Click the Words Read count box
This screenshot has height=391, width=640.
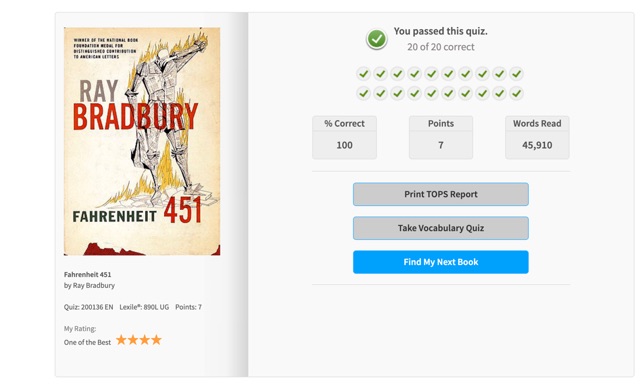537,138
